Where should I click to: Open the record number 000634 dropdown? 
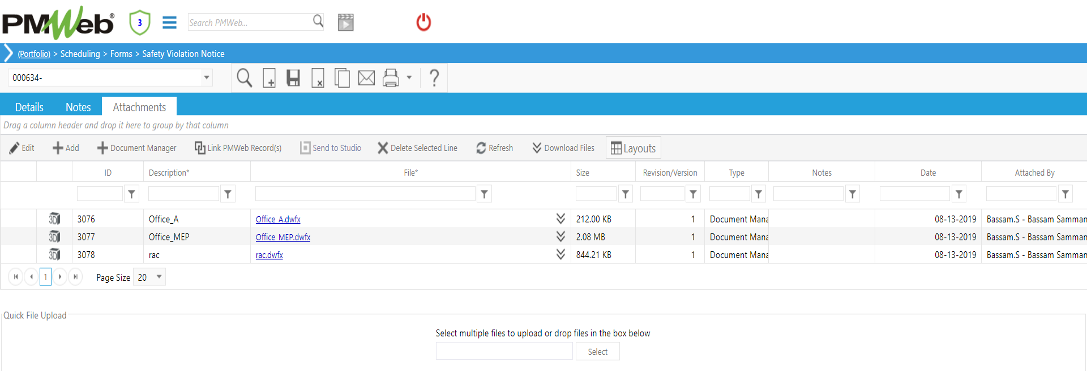coord(207,78)
